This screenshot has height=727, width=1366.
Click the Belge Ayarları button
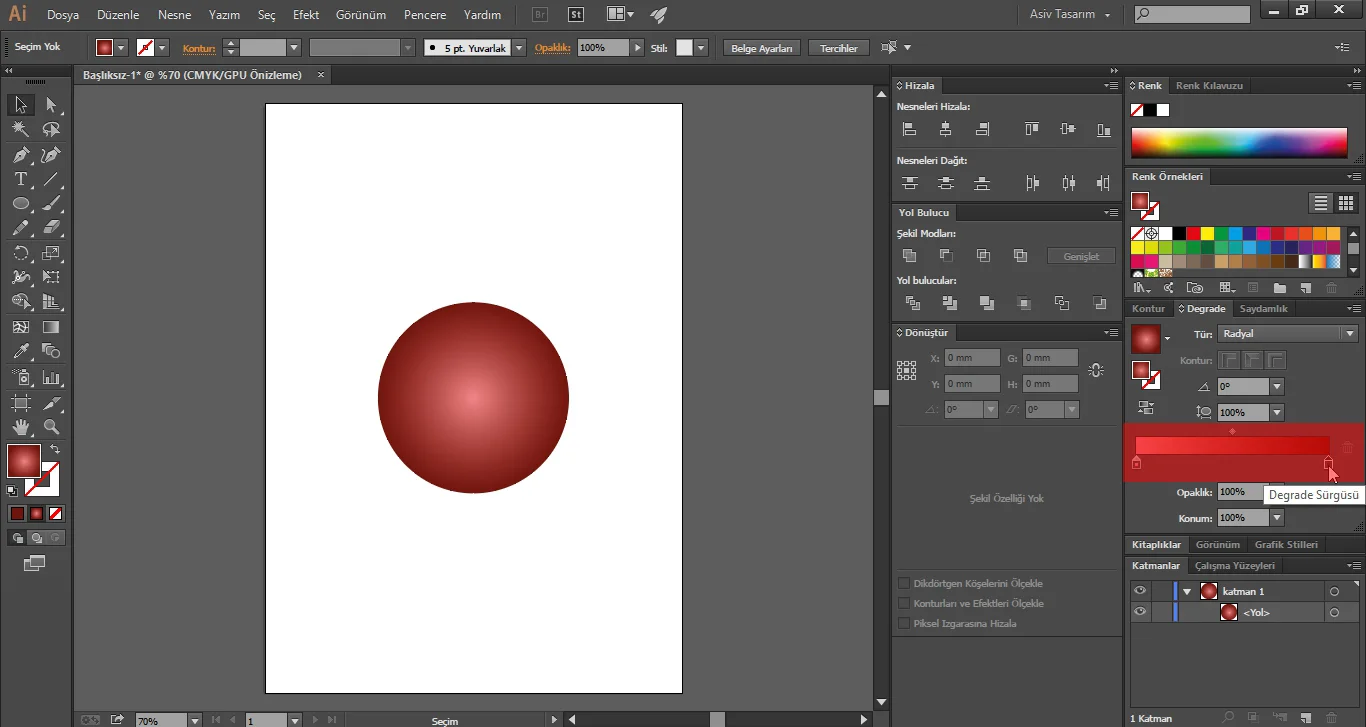[x=761, y=48]
